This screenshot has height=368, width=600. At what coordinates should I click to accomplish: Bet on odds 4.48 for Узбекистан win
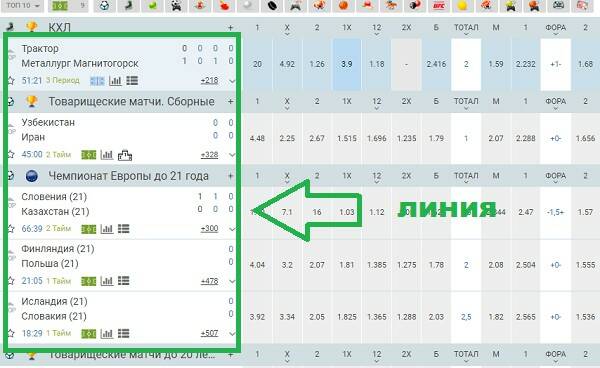pyautogui.click(x=257, y=138)
